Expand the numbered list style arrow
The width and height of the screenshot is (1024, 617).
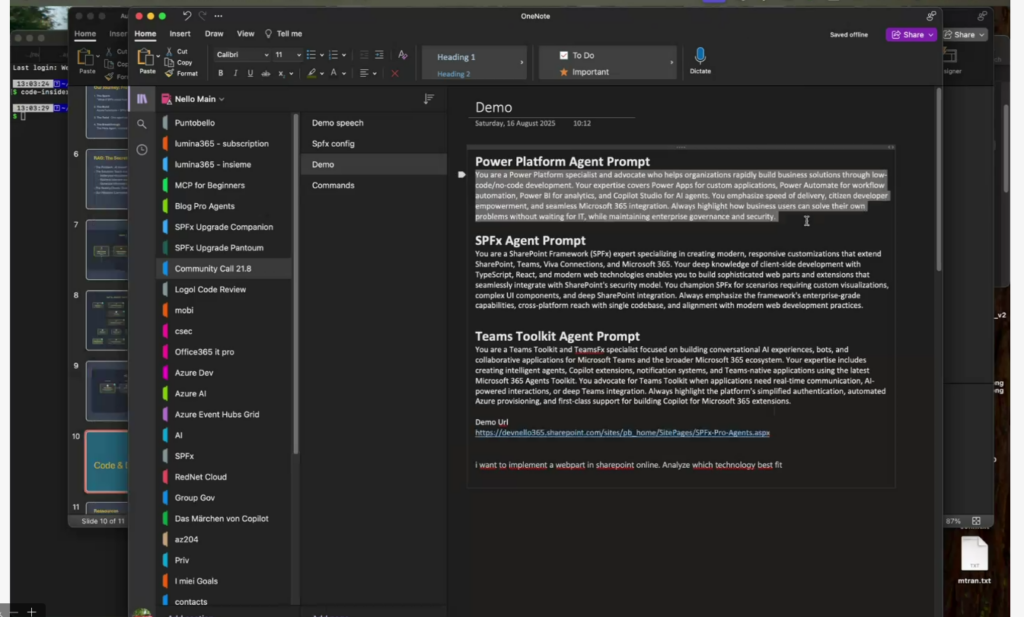pyautogui.click(x=344, y=55)
